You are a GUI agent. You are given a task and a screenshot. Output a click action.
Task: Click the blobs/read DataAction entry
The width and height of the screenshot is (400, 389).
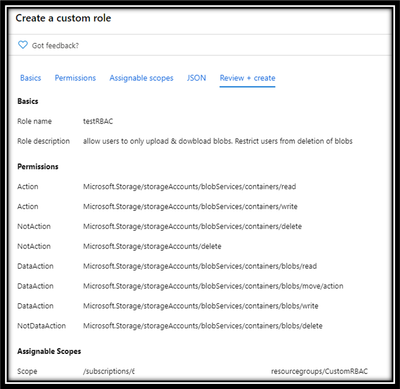point(200,266)
